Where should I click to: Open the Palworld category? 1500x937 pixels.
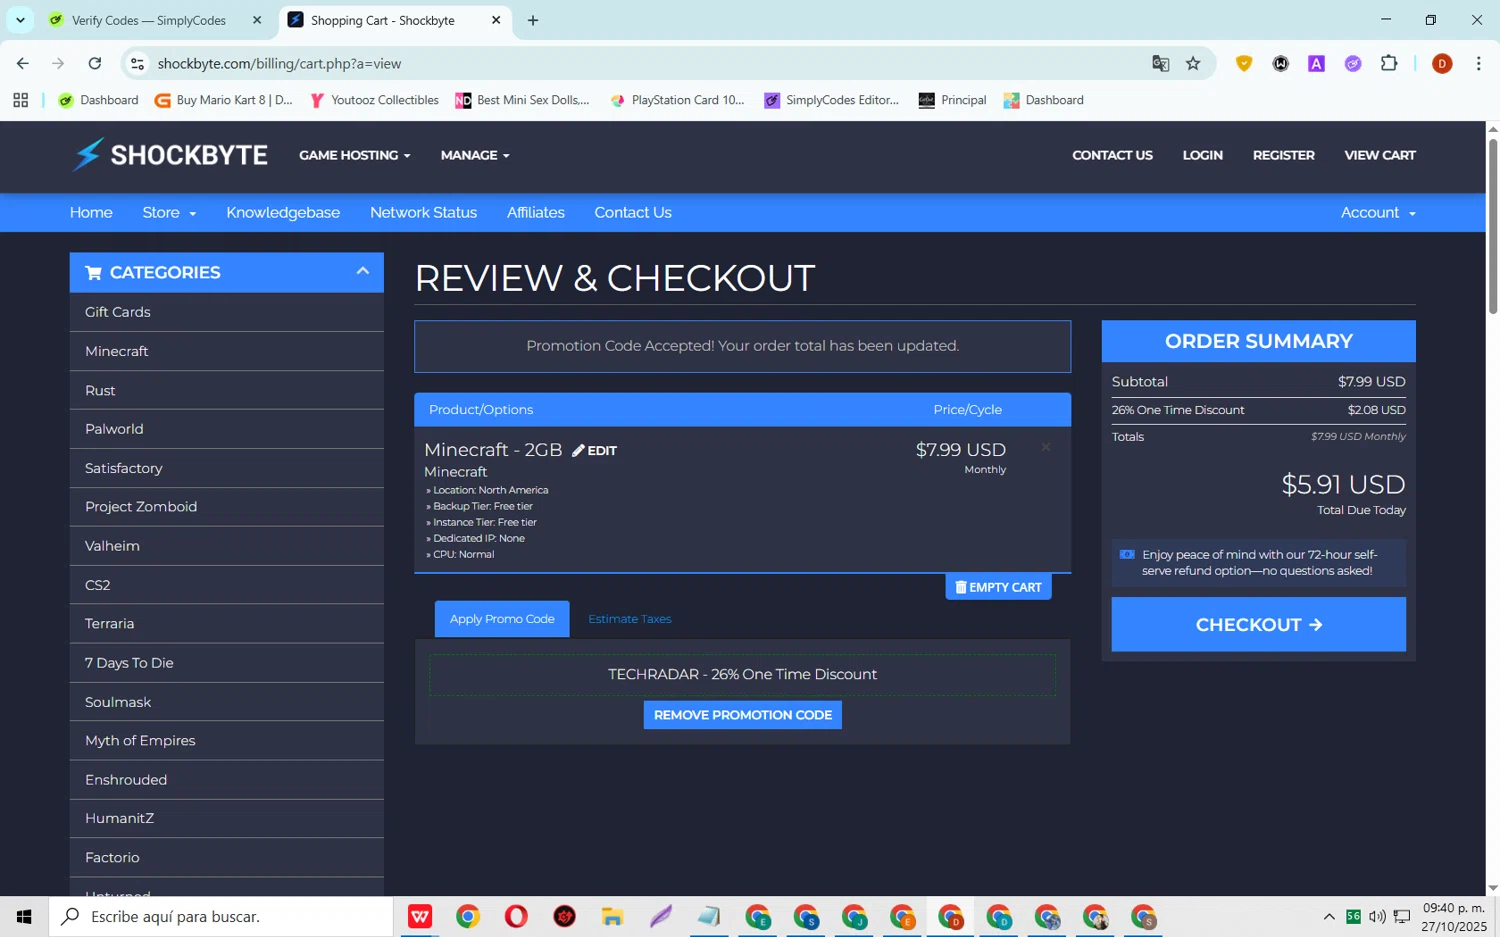pos(227,429)
